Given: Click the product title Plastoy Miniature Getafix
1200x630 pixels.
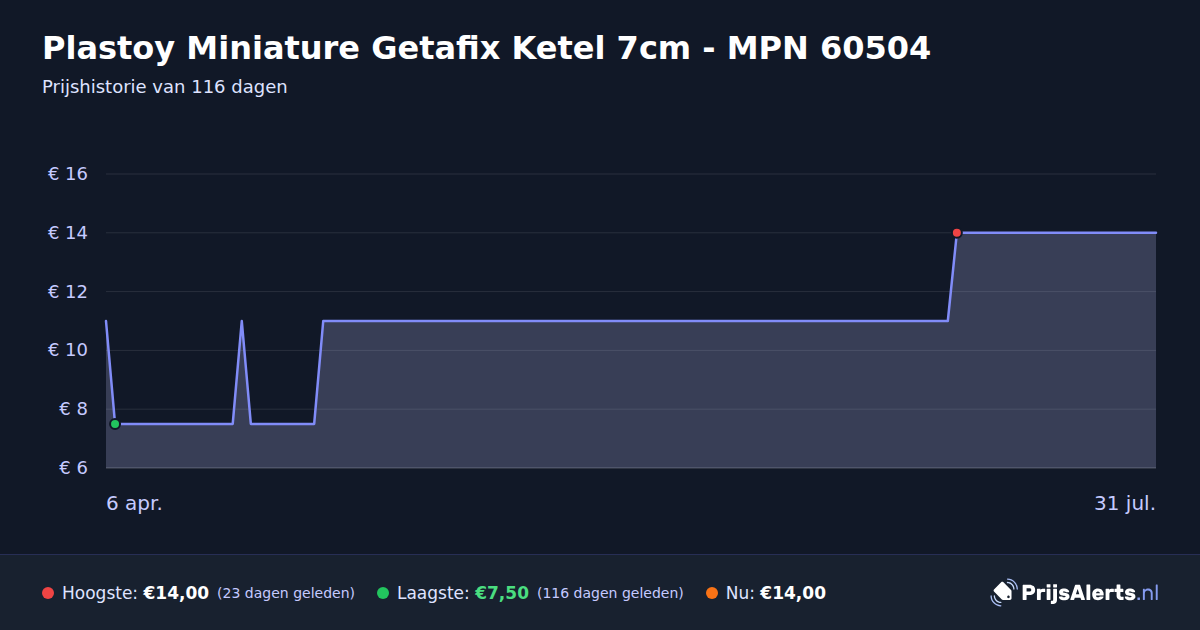Looking at the screenshot, I should pos(486,48).
